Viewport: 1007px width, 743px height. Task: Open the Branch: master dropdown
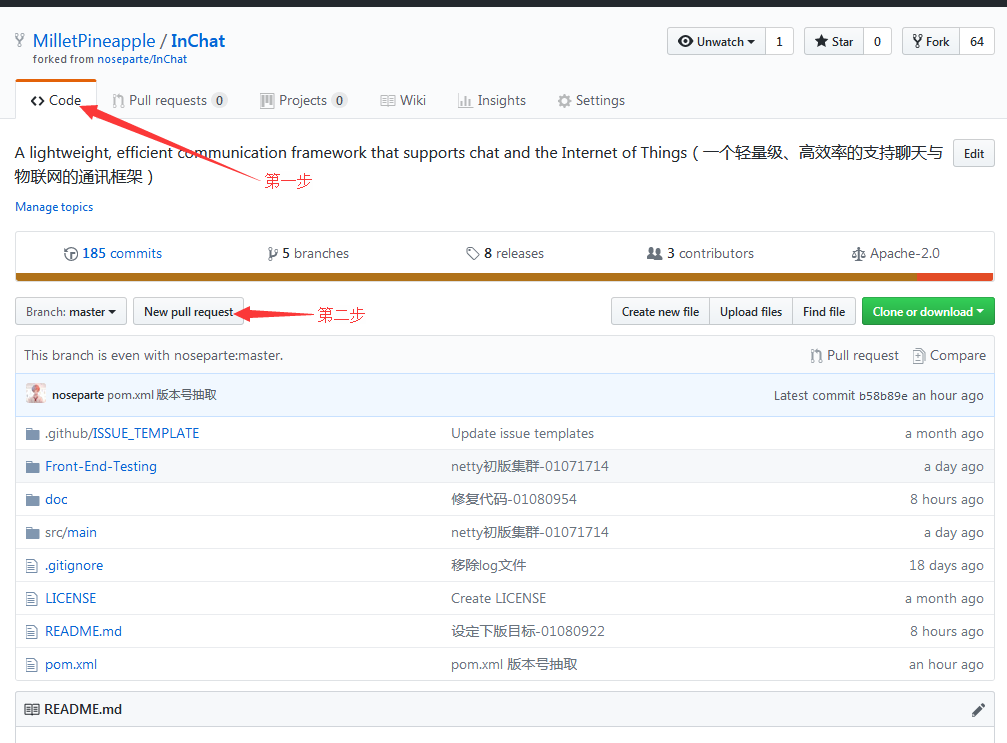click(x=71, y=311)
